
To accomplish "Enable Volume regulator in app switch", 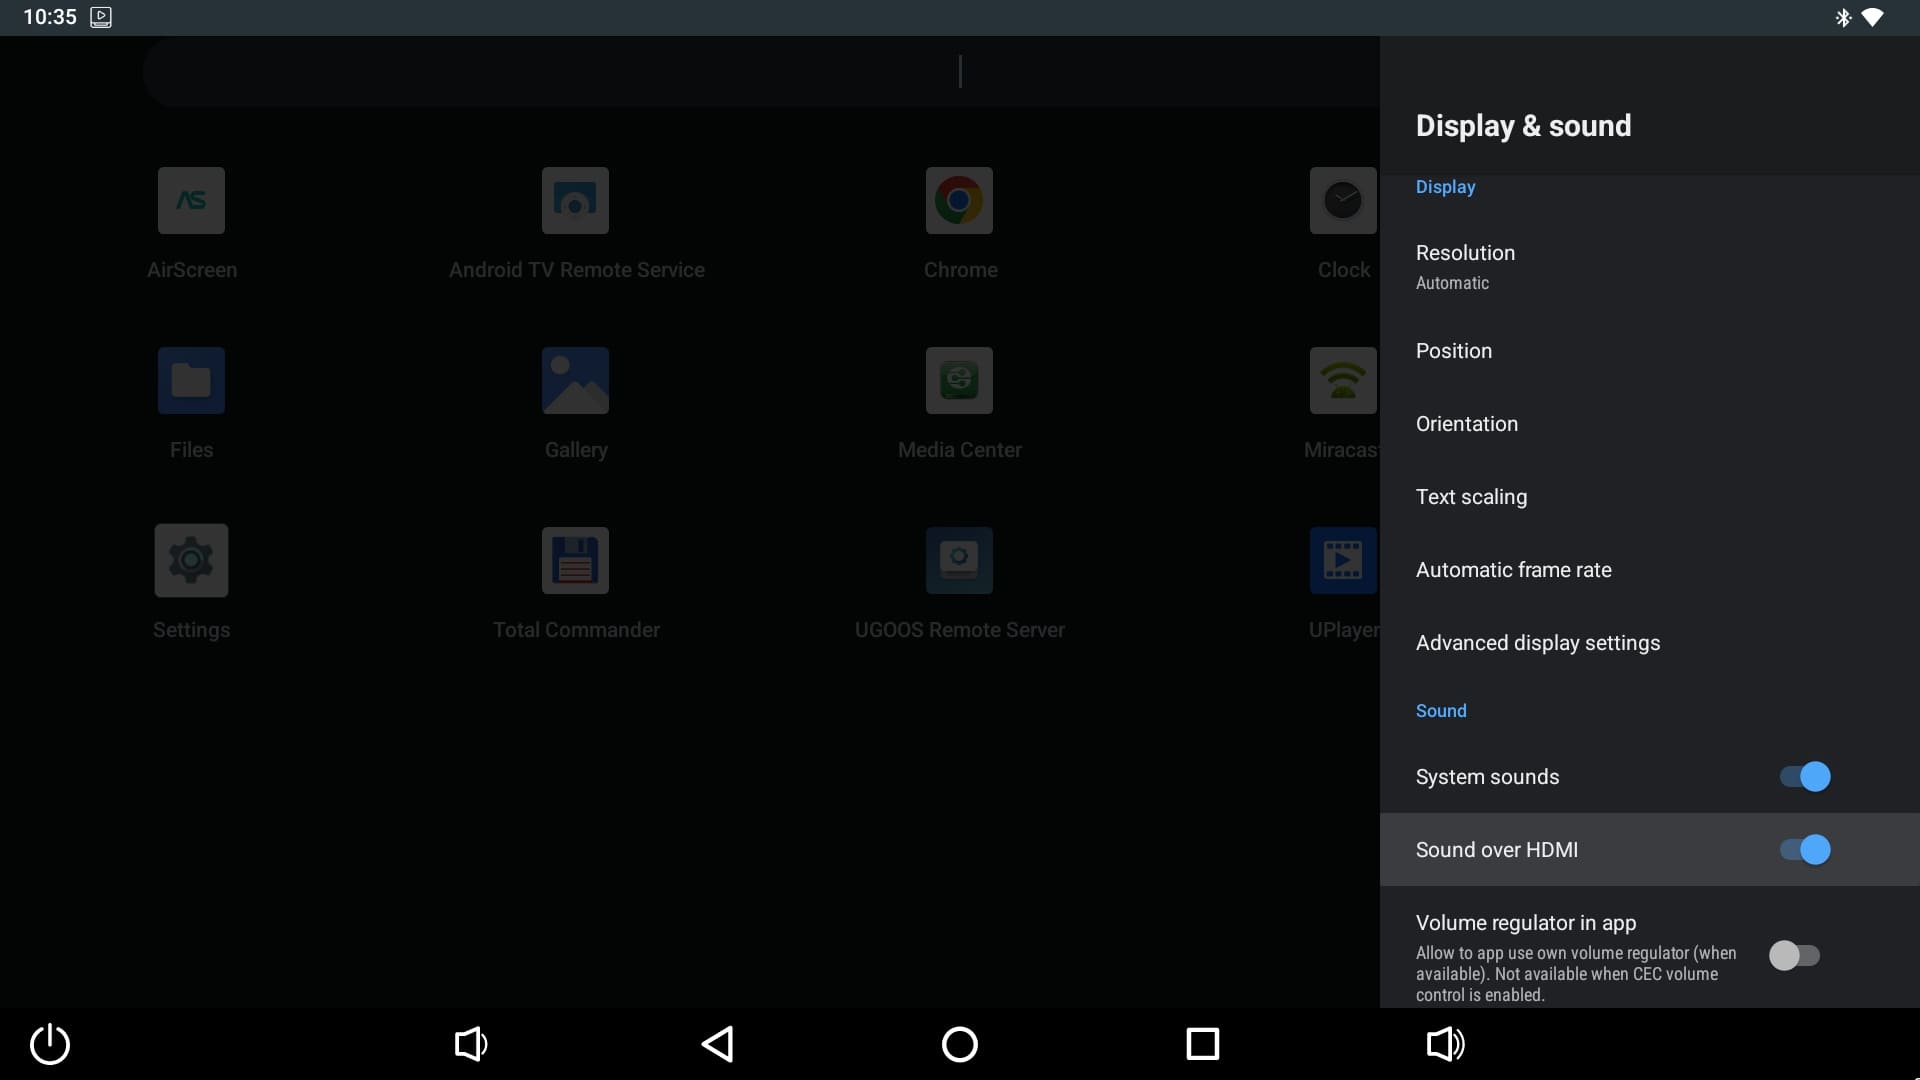I will pyautogui.click(x=1794, y=956).
